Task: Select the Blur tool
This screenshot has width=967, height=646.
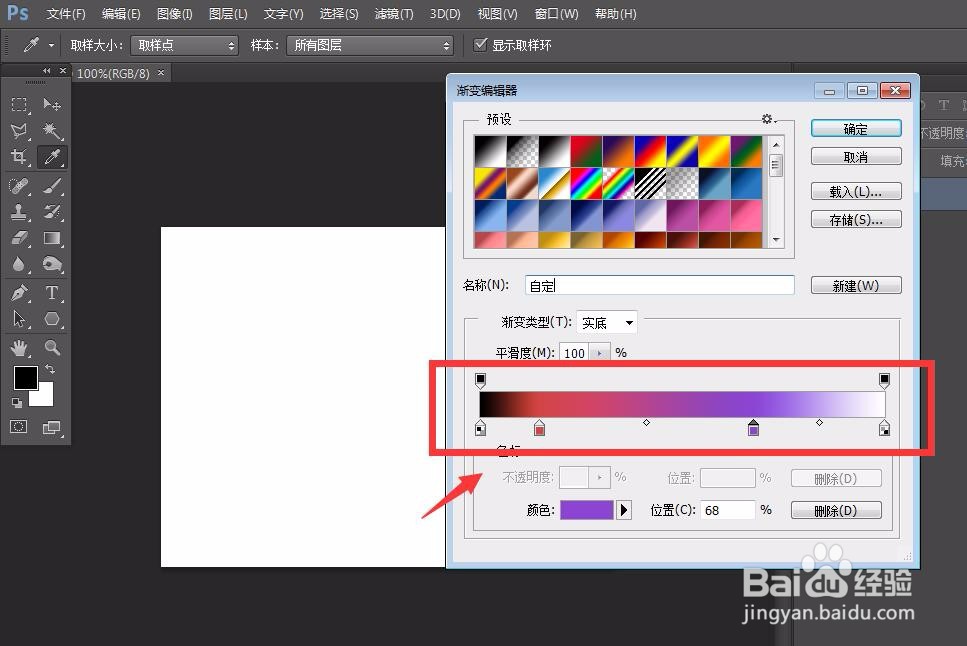Action: 19,264
